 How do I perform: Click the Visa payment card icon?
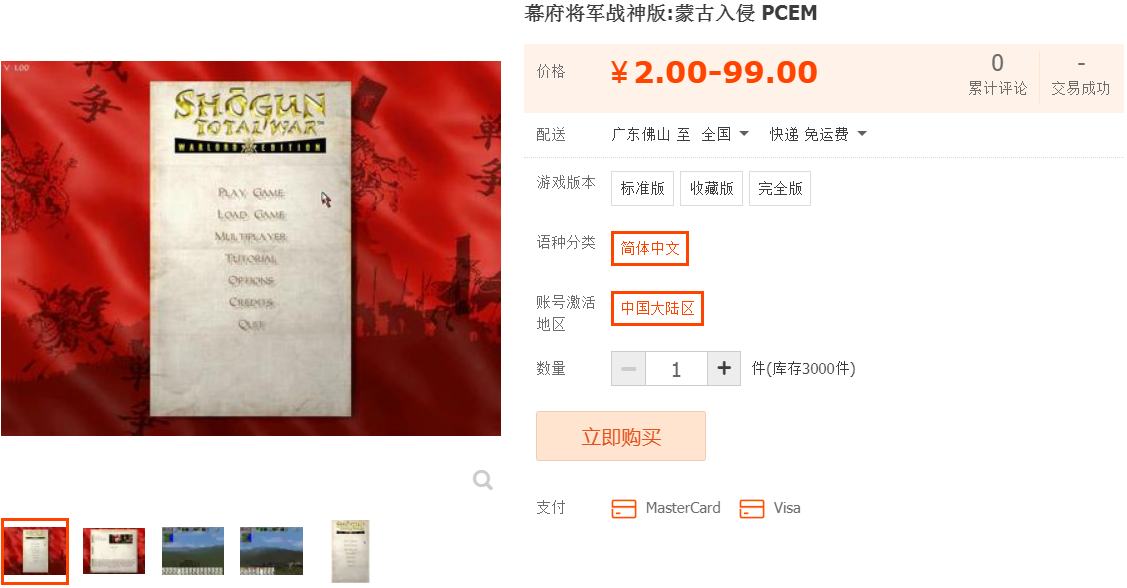(x=751, y=508)
